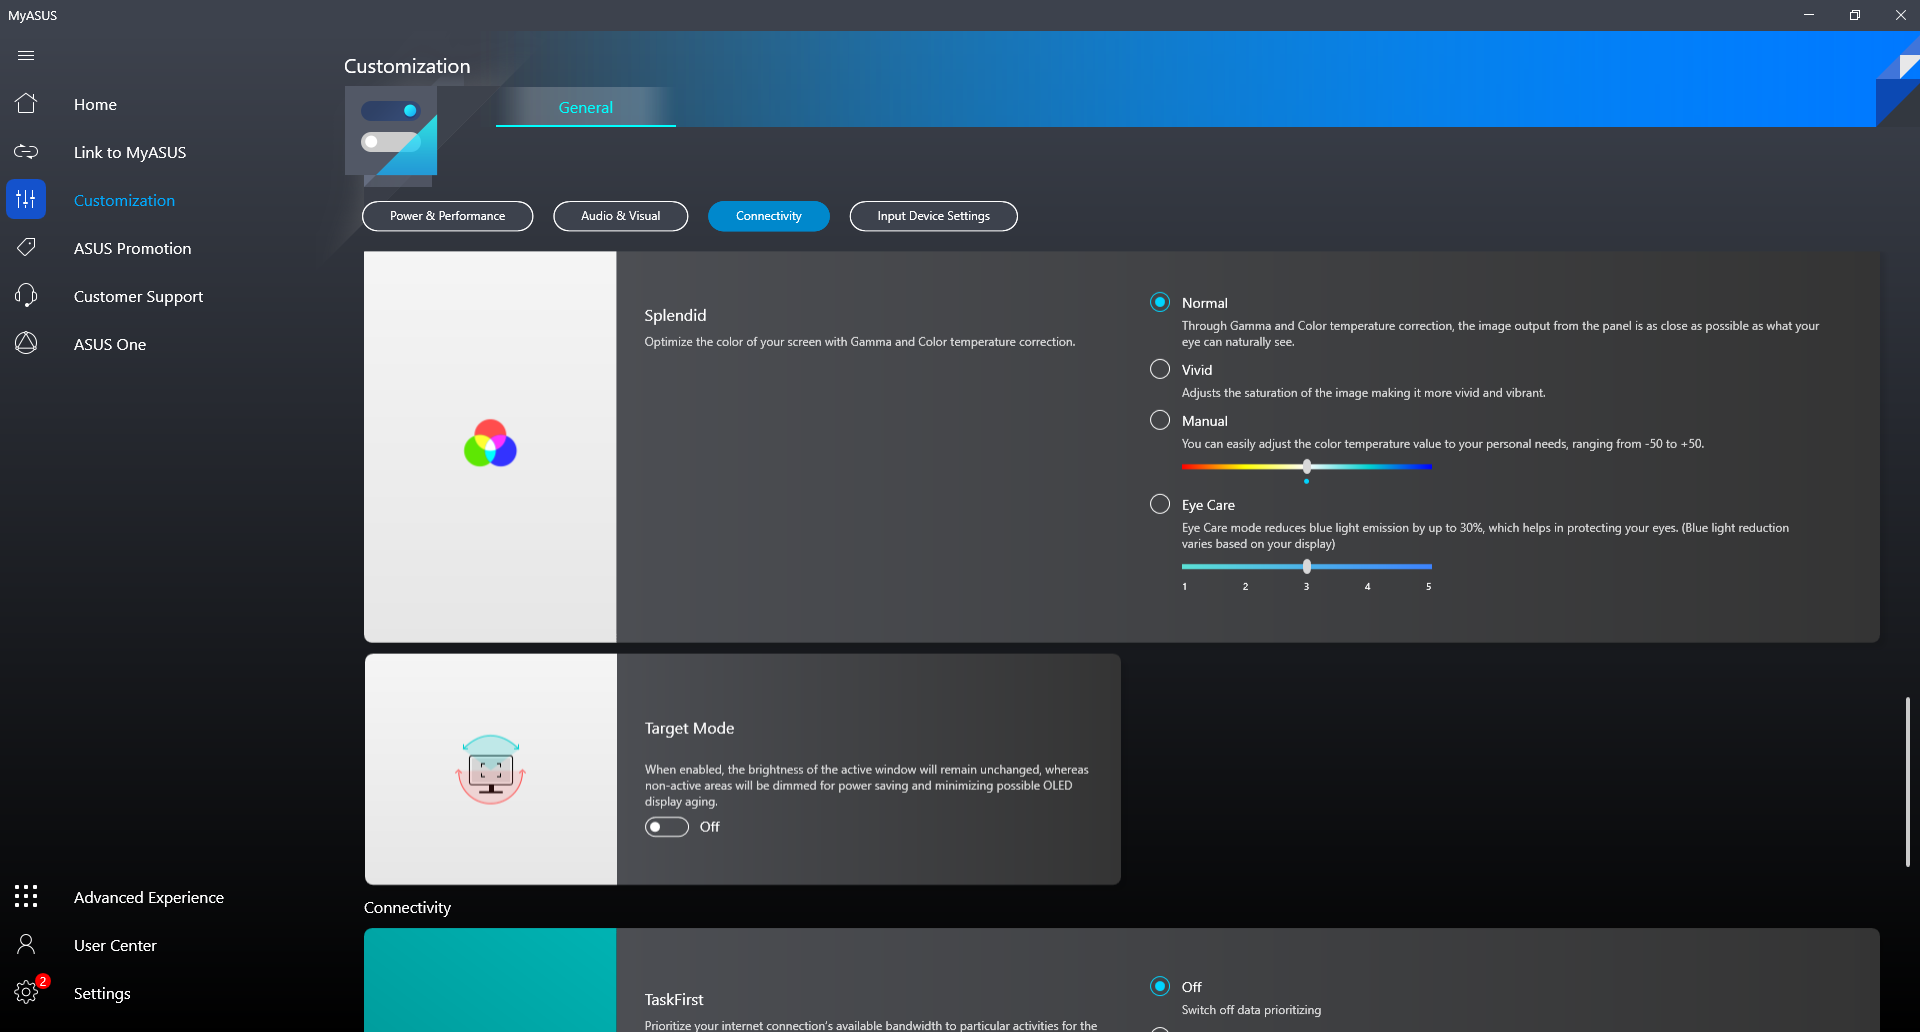Viewport: 1920px width, 1032px height.
Task: Click the Splendid heading text
Action: [x=675, y=315]
